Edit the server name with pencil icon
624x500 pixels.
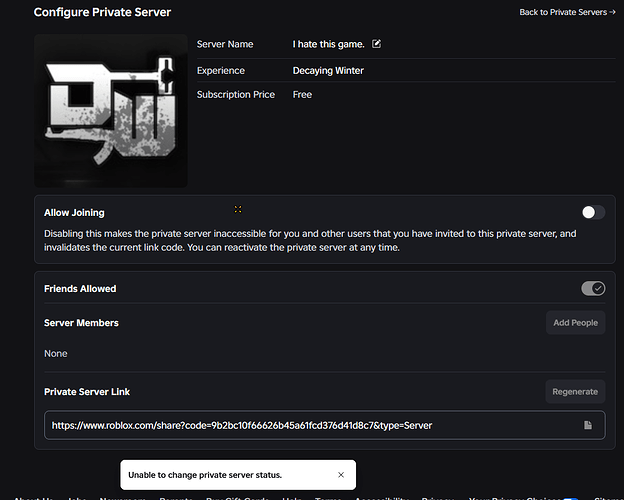click(x=376, y=44)
